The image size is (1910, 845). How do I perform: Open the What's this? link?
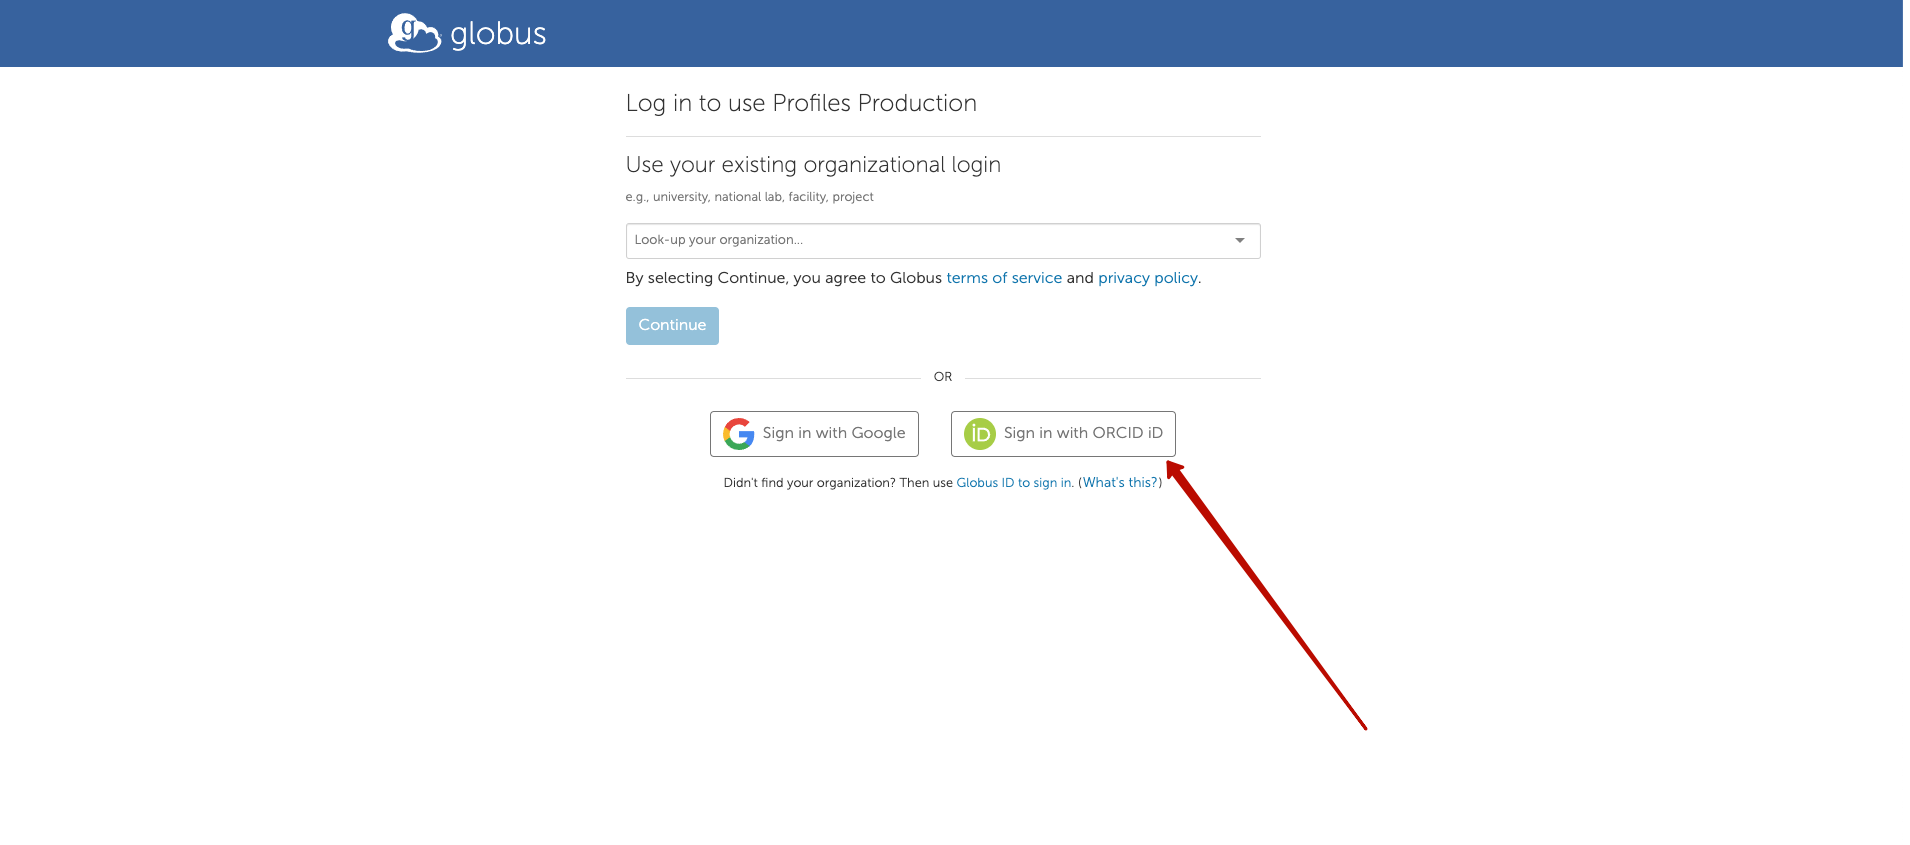[1120, 483]
